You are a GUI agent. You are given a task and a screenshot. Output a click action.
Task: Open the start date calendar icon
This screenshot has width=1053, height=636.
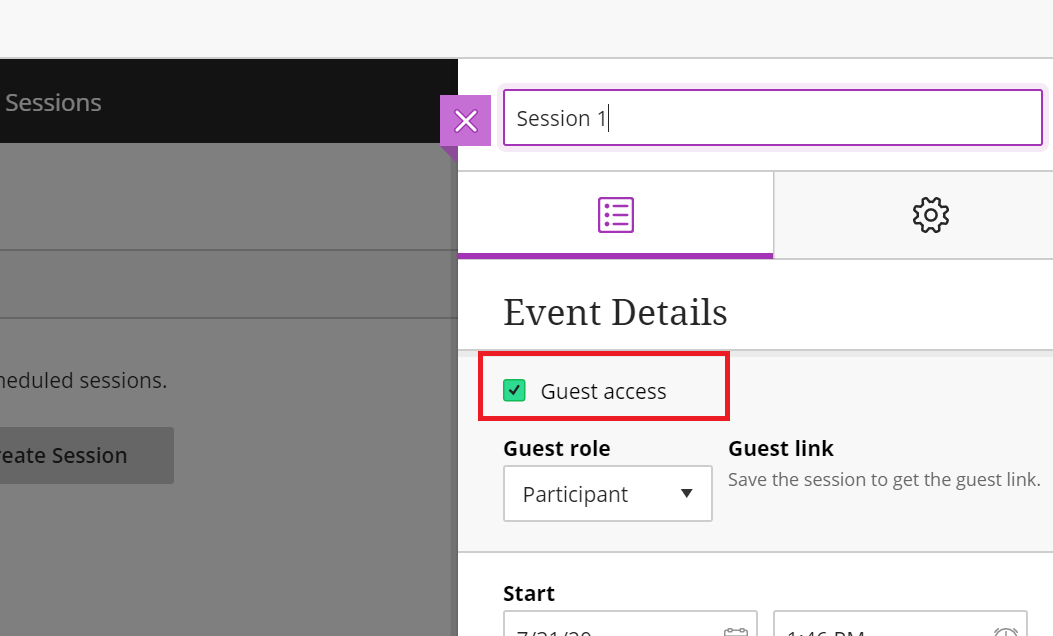(735, 630)
